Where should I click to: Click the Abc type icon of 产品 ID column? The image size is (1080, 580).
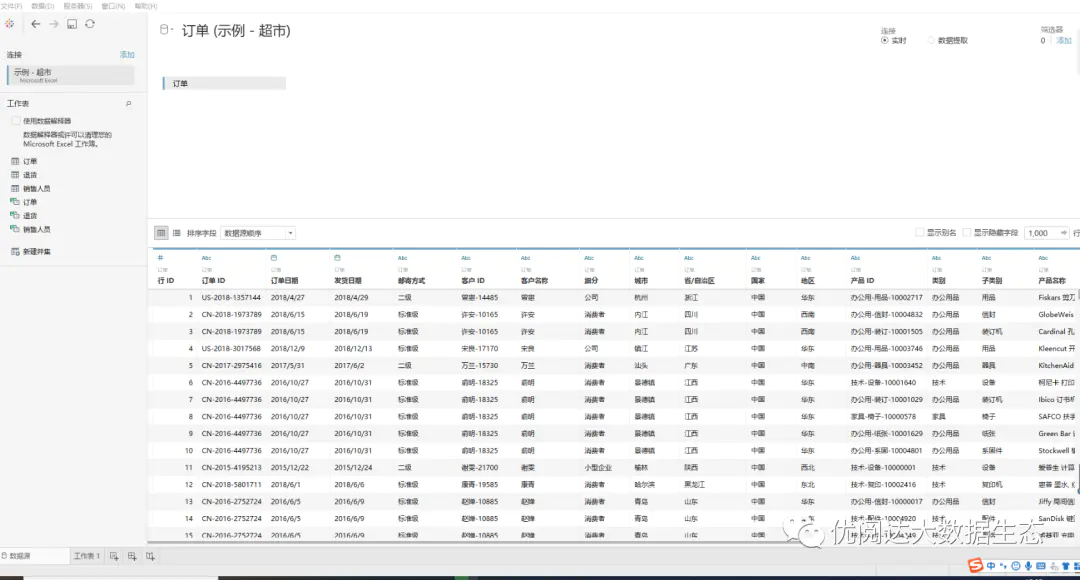(x=855, y=258)
